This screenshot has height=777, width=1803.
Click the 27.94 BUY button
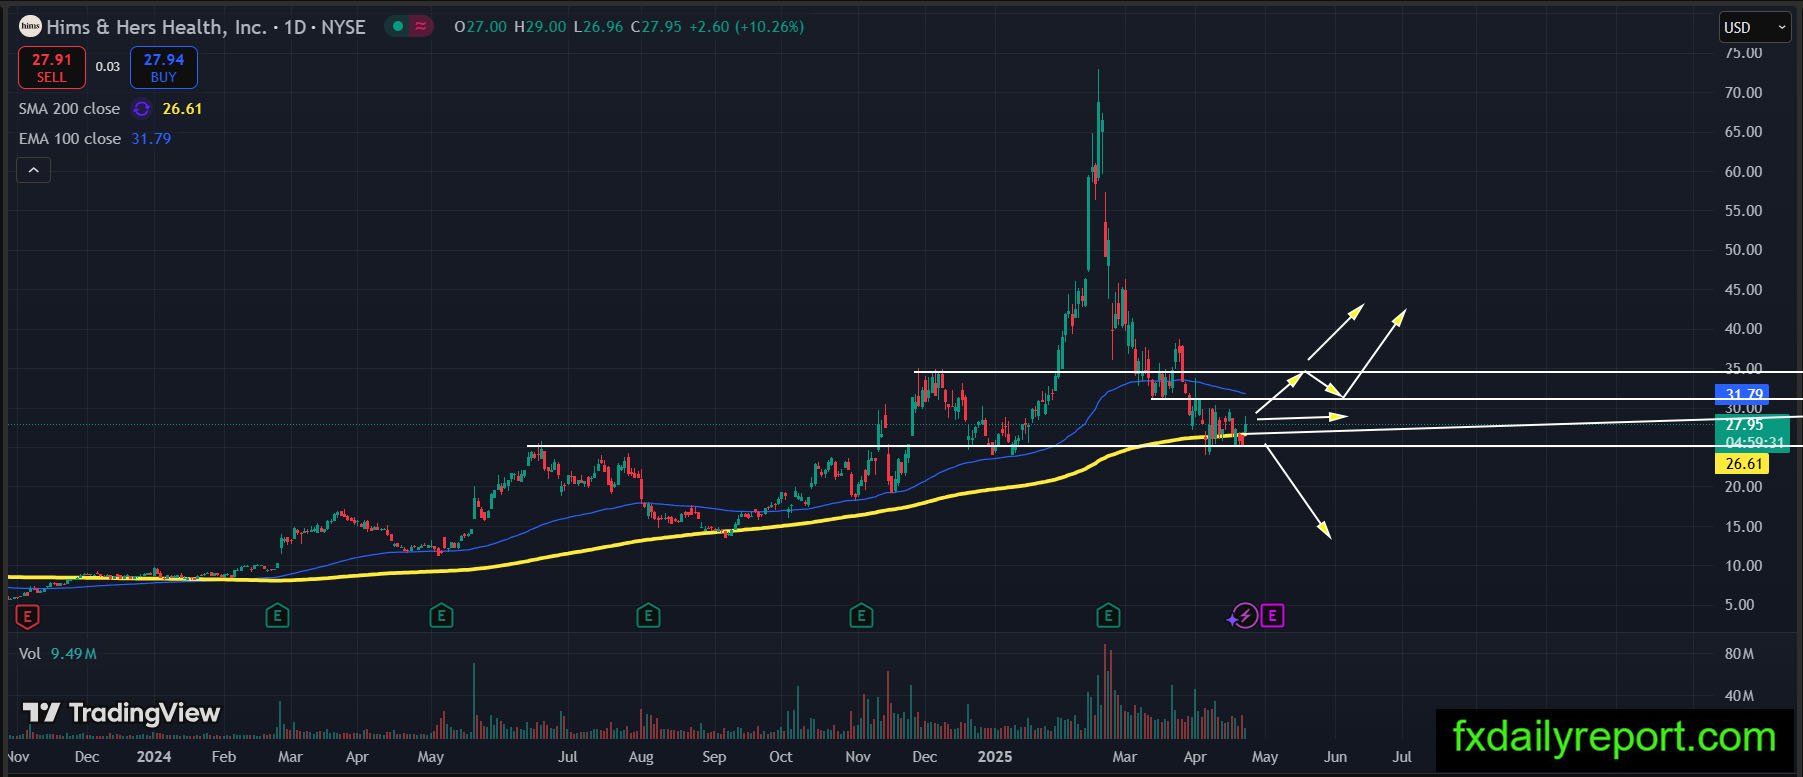(x=164, y=68)
